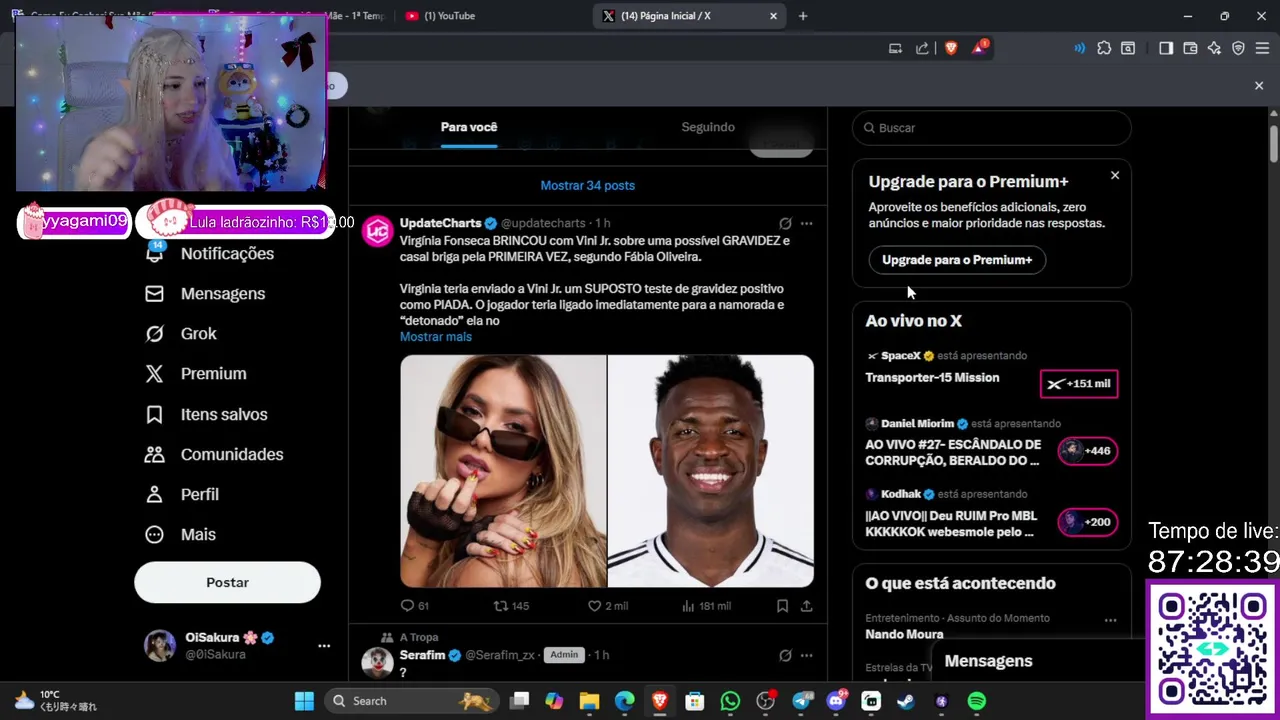Click the taskbar Search box
This screenshot has height=720, width=1280.
coord(412,701)
